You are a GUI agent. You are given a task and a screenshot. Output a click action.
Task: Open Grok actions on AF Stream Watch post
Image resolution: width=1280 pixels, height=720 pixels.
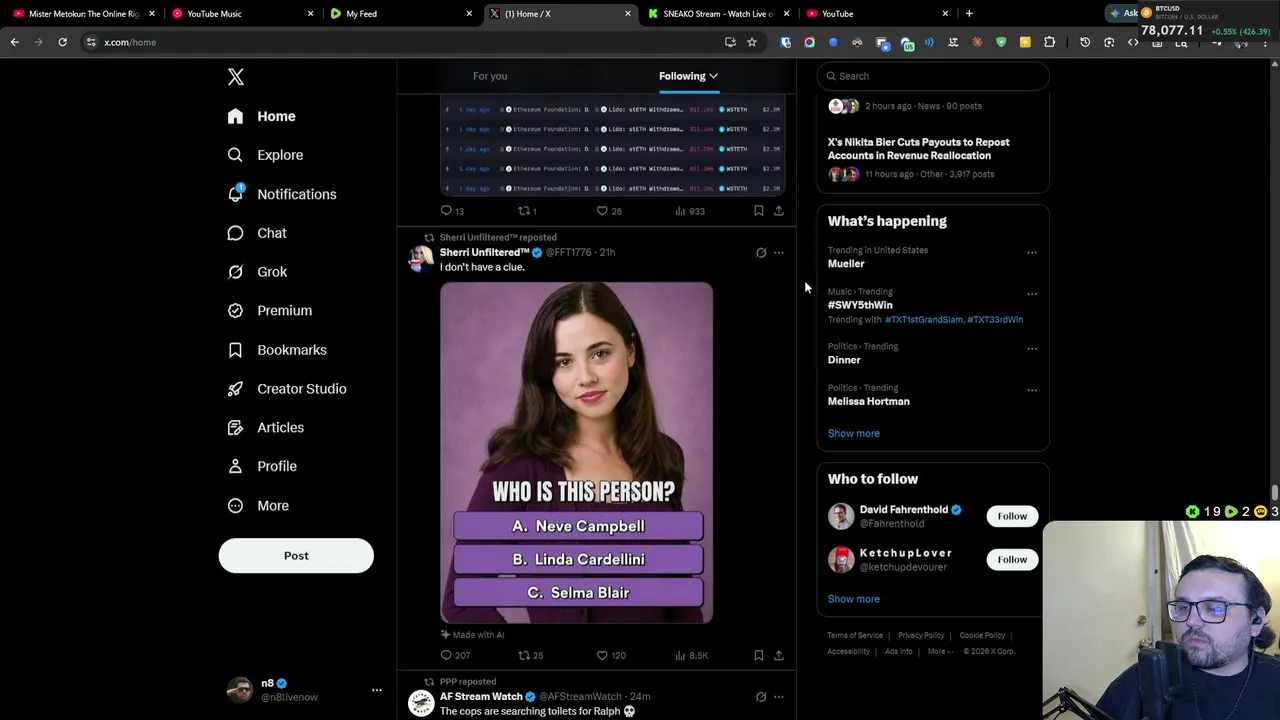coord(761,697)
